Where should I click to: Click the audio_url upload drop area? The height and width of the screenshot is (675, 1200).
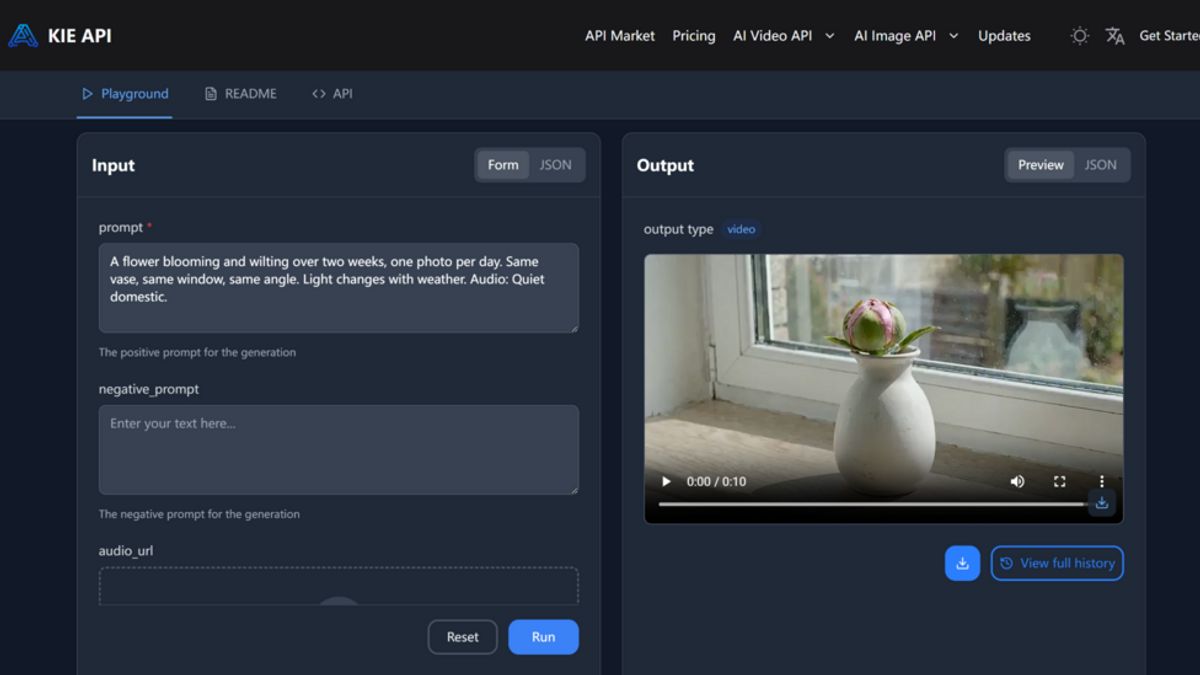(338, 586)
